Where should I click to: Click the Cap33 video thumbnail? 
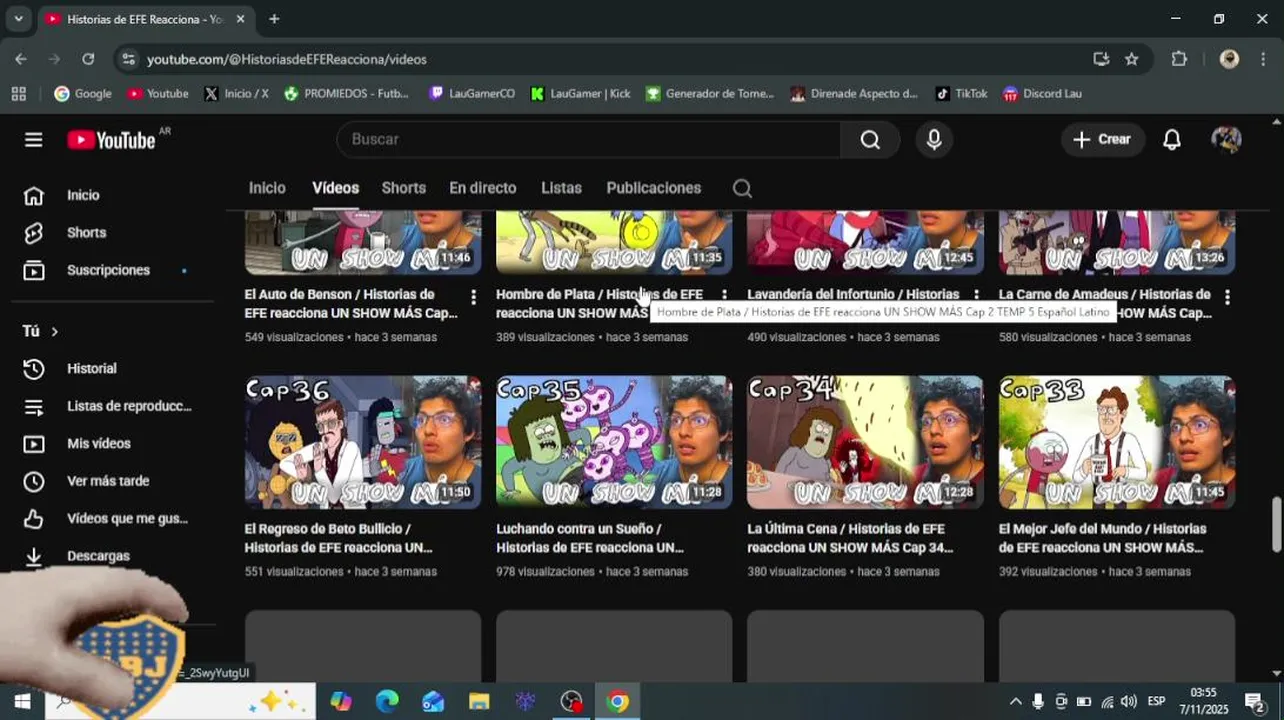[x=1117, y=442]
